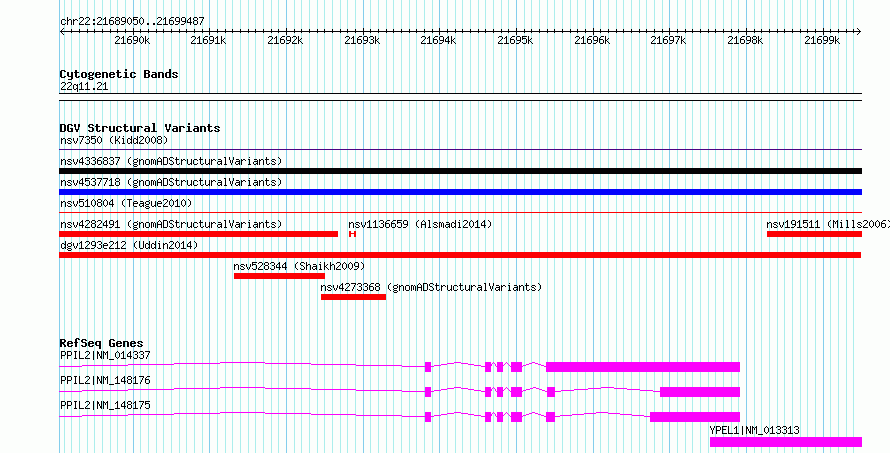Click the DGV Structural Variants track heading
Screen dimensions: 890x453
(140, 128)
